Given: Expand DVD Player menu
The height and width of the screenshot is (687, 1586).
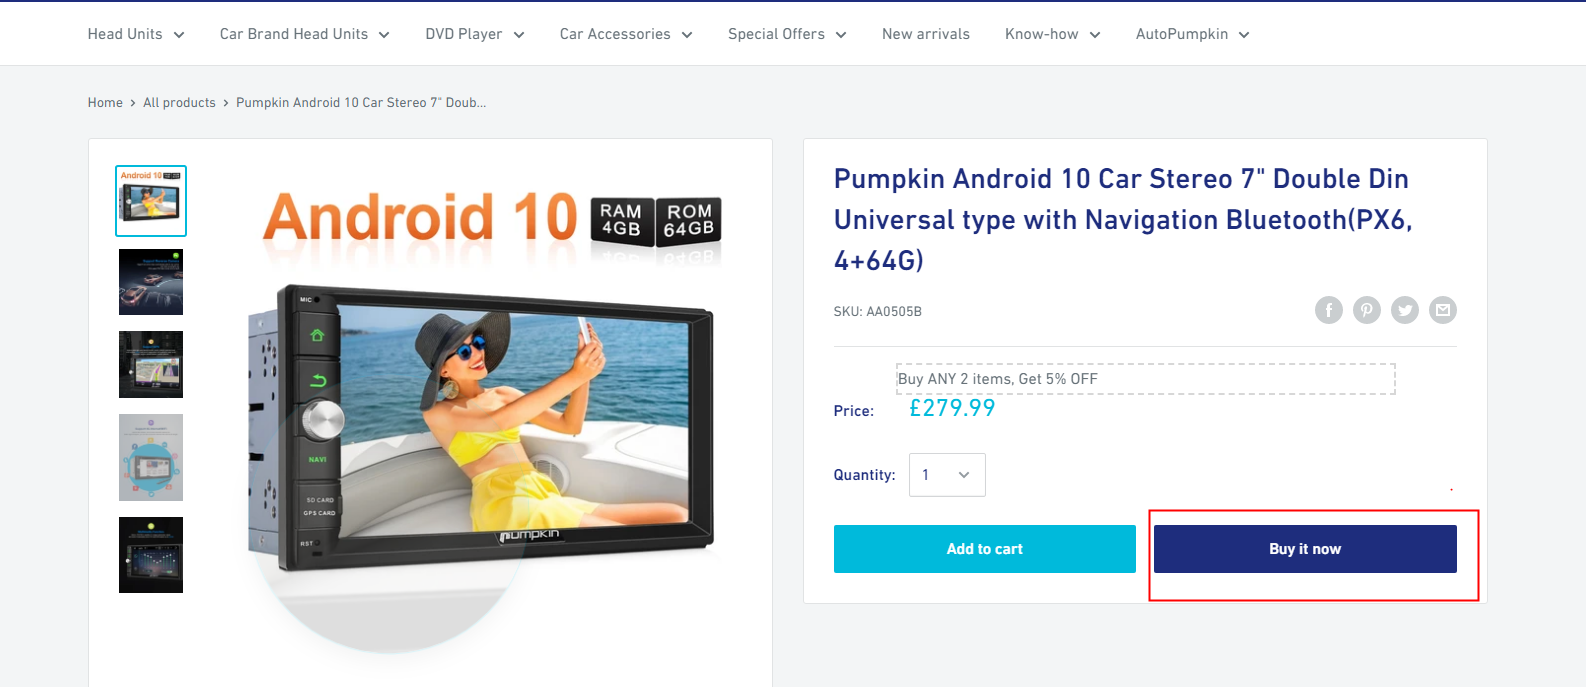Looking at the screenshot, I should coord(475,34).
